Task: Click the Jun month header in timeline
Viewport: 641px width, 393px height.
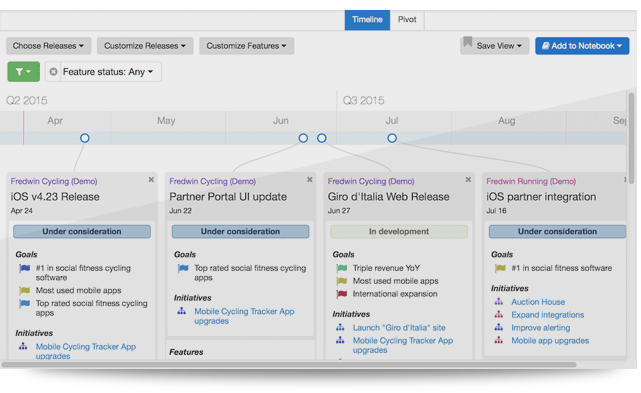Action: pyautogui.click(x=280, y=121)
